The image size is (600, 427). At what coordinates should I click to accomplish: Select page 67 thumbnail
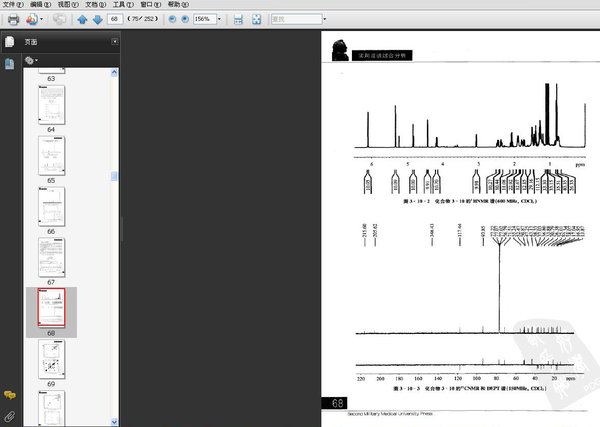coord(52,258)
